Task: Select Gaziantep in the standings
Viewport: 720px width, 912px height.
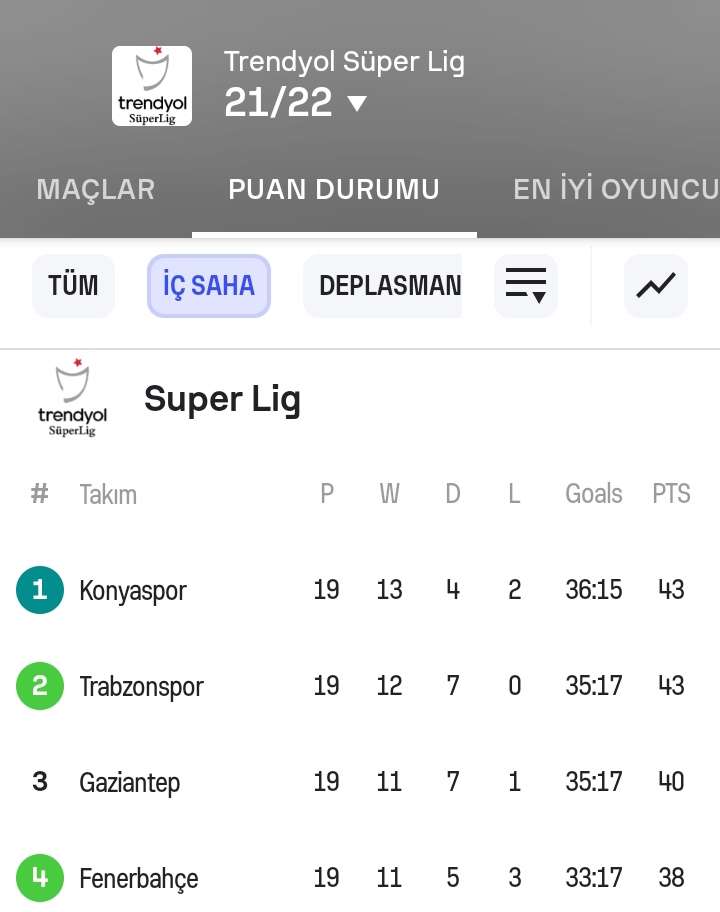Action: (130, 782)
